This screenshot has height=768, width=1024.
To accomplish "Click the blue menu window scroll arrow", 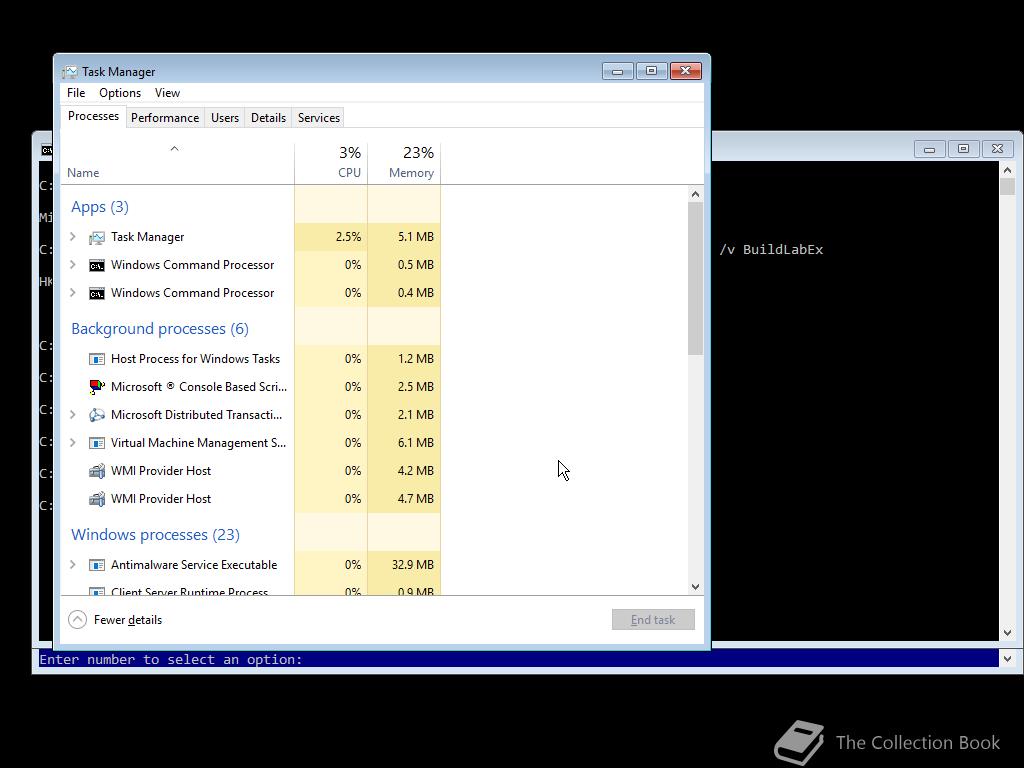I will point(1007,659).
